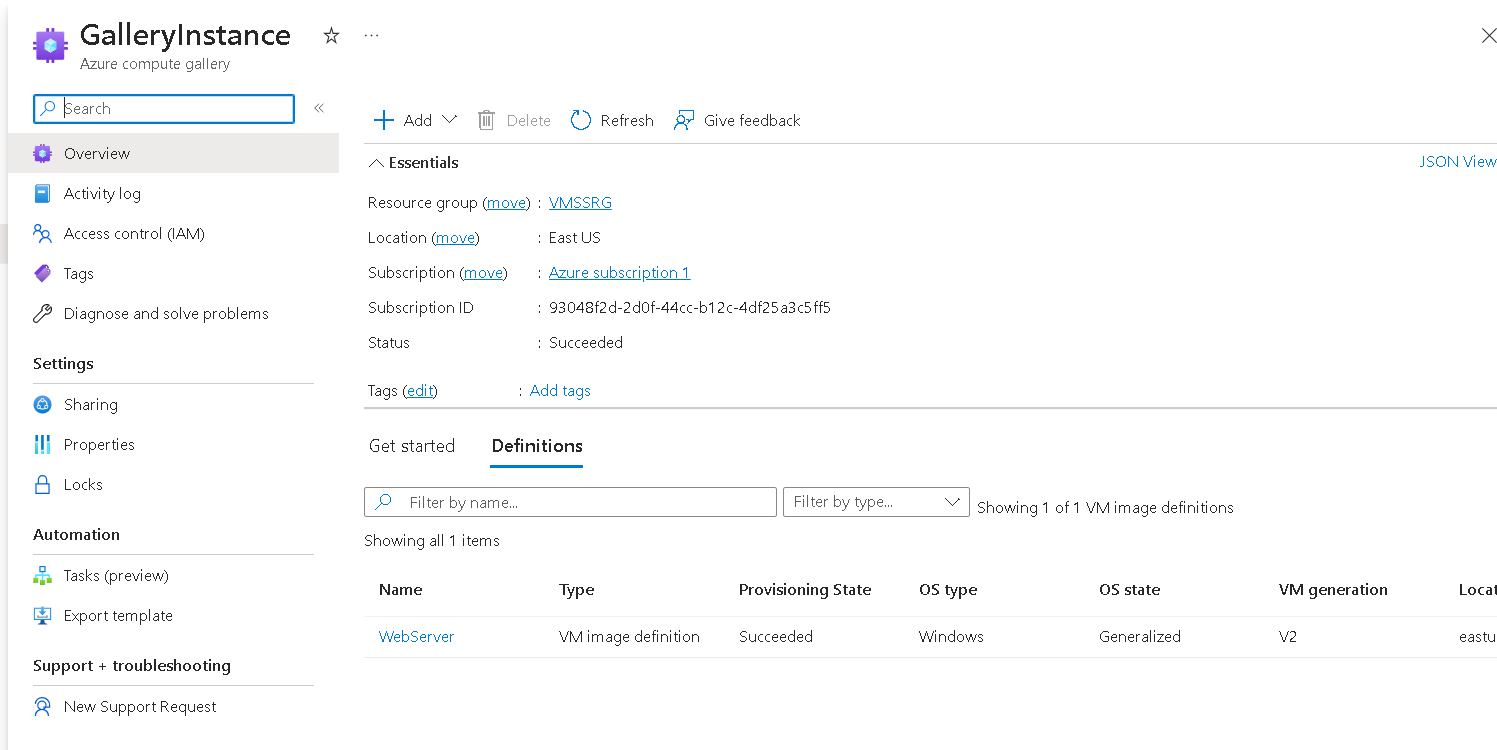Collapse the Essentials section
This screenshot has width=1497, height=750.
pyautogui.click(x=377, y=162)
